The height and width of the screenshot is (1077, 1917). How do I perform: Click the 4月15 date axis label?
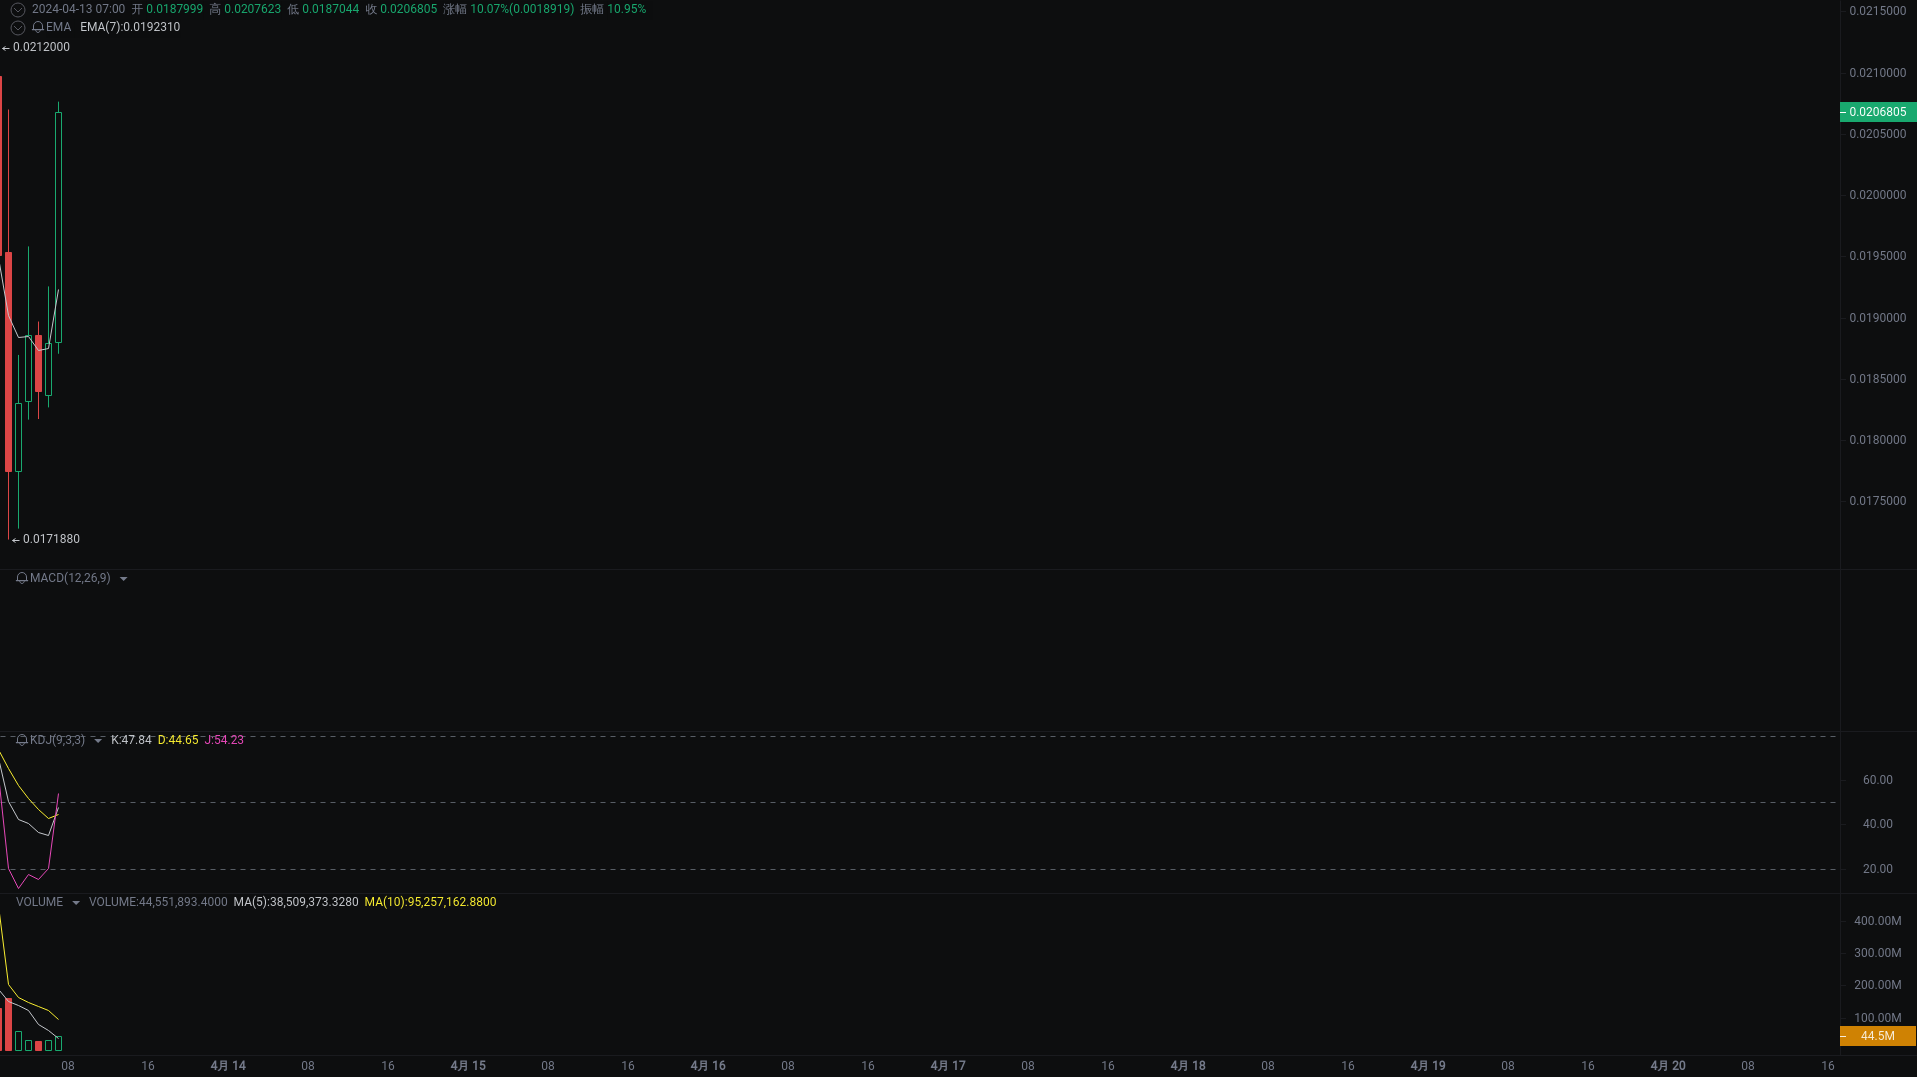(468, 1066)
